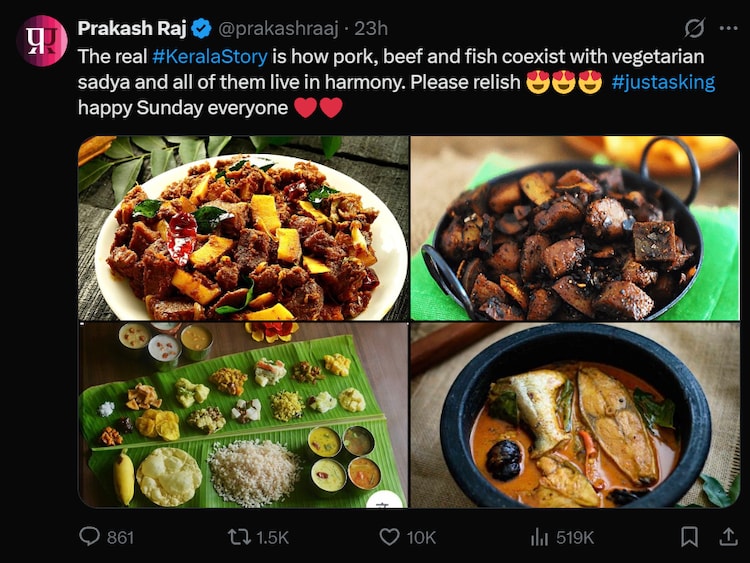Expand the three-dot more options menu
The height and width of the screenshot is (563, 750).
coord(729,28)
